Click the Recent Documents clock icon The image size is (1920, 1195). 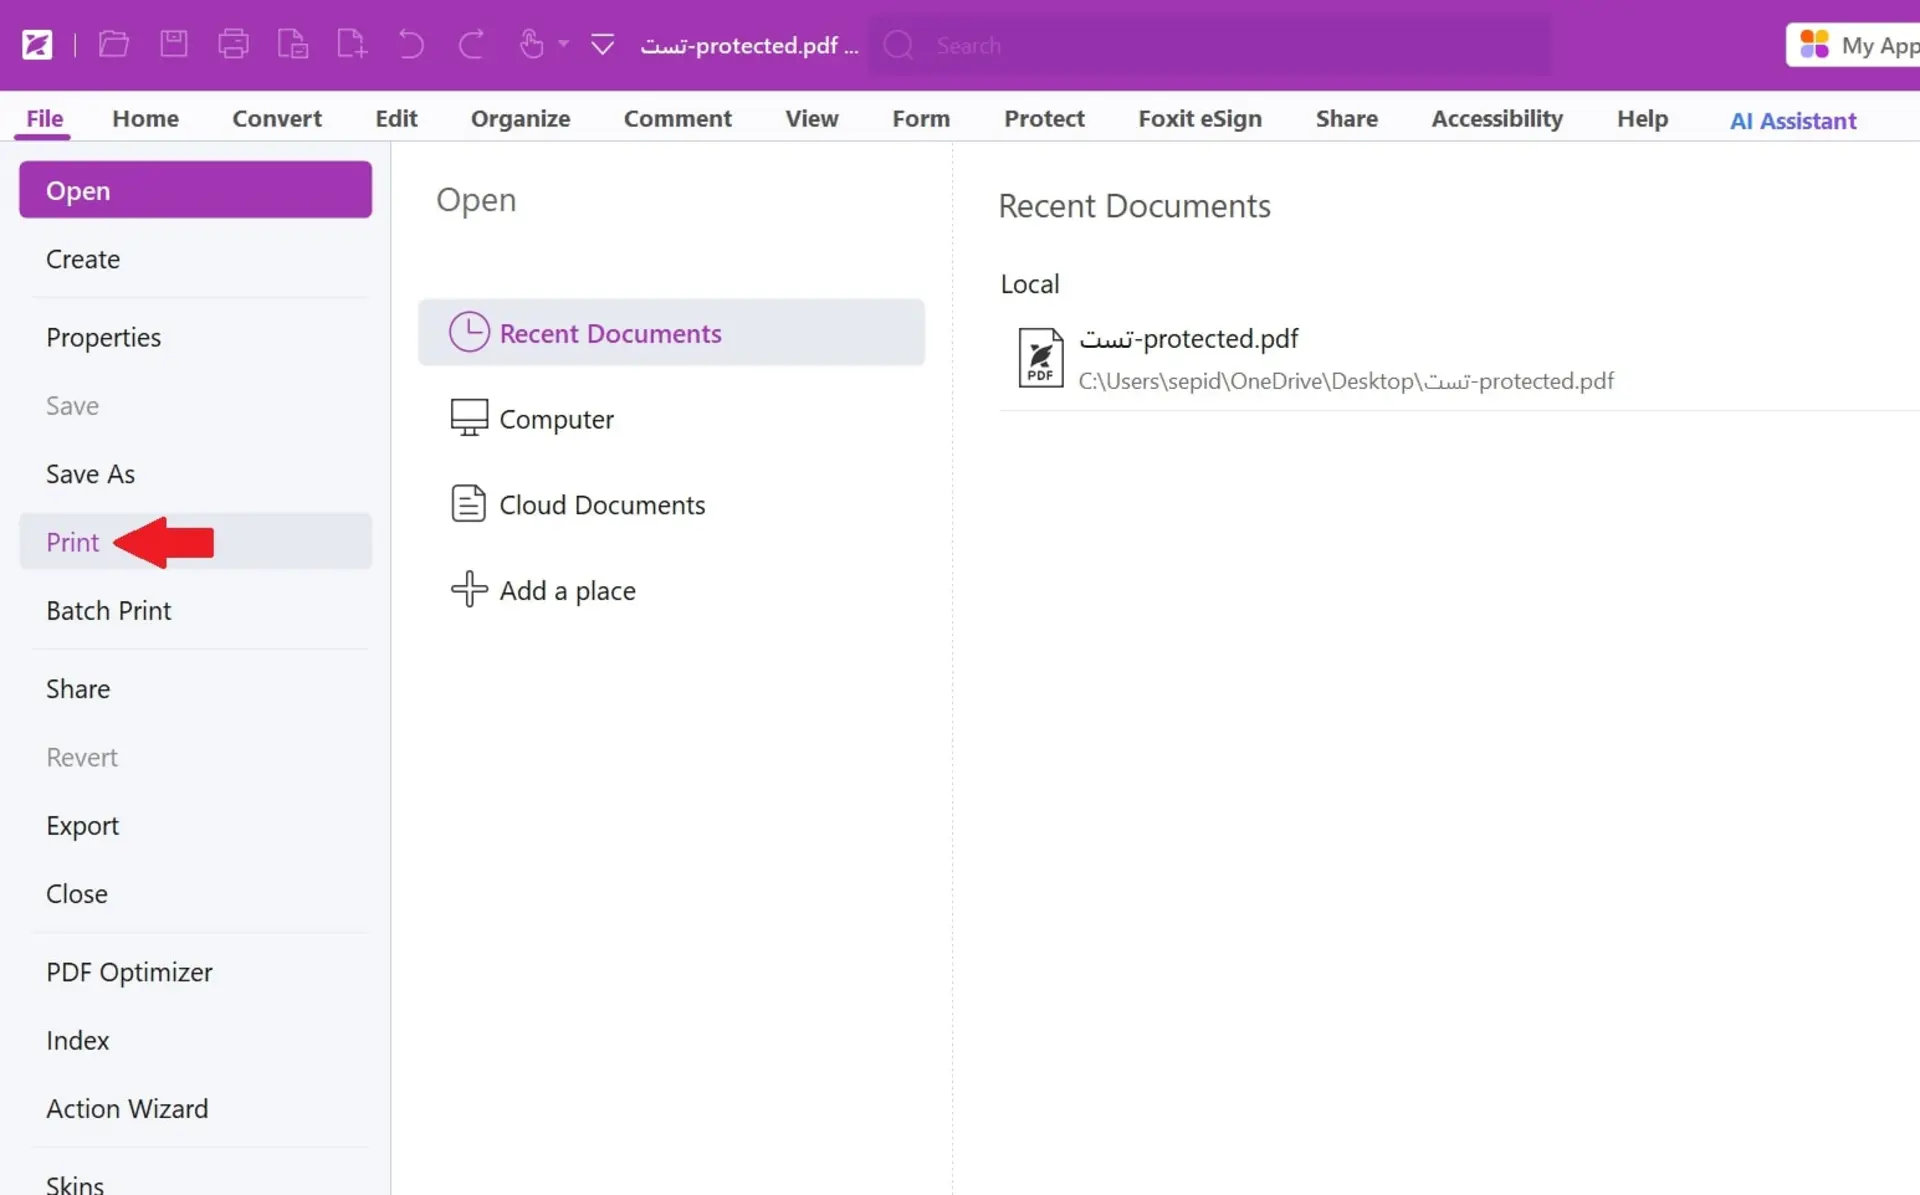(x=469, y=332)
